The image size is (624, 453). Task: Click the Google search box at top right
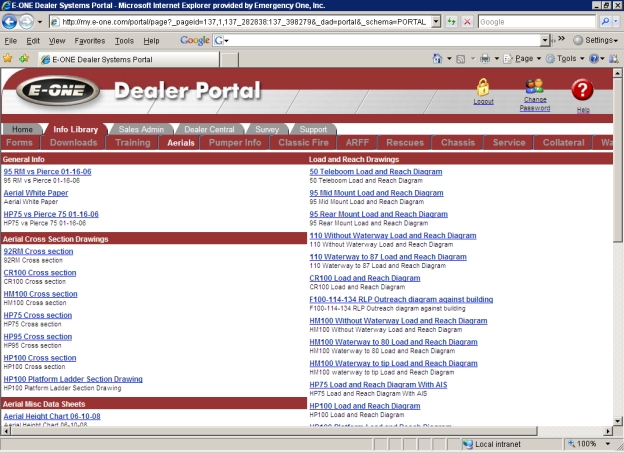[x=537, y=21]
